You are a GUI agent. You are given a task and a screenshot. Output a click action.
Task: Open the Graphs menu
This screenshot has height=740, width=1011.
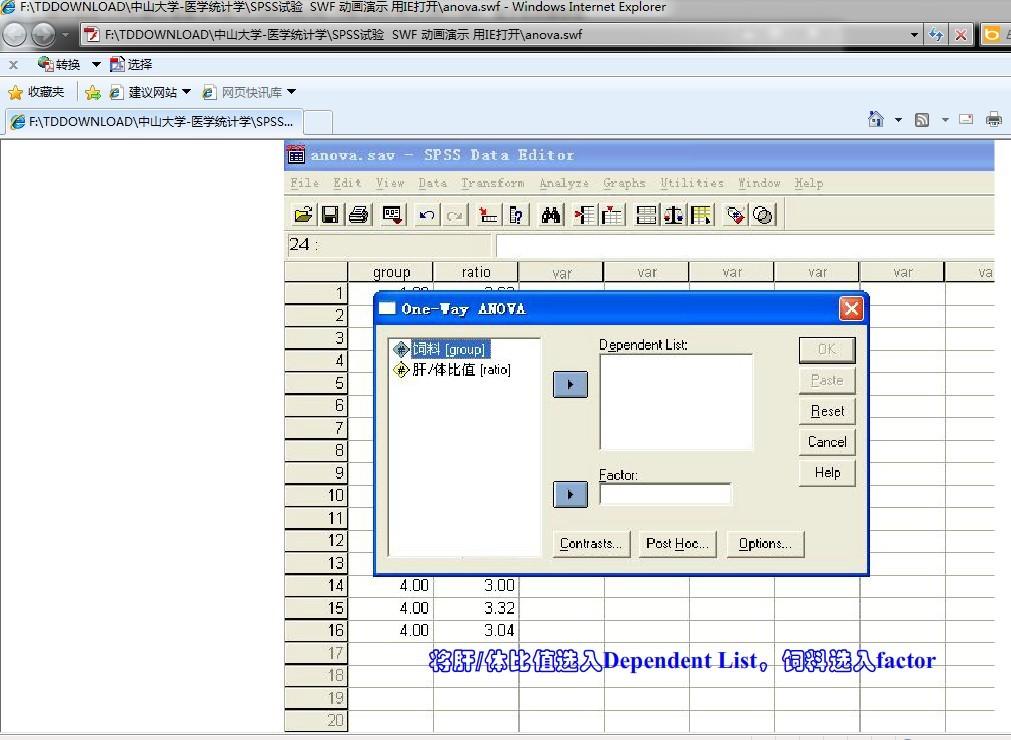click(624, 183)
